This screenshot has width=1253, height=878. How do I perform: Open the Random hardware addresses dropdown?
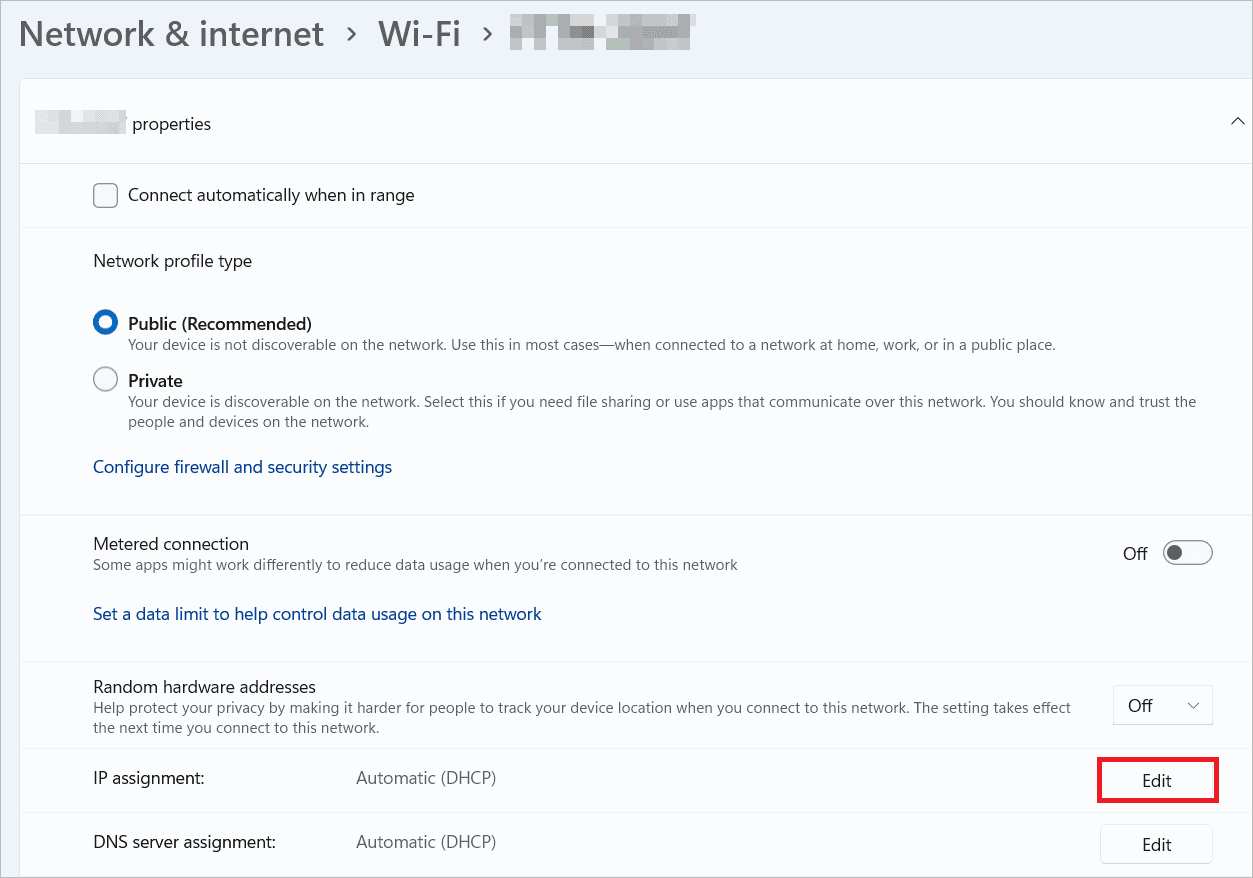click(x=1162, y=705)
